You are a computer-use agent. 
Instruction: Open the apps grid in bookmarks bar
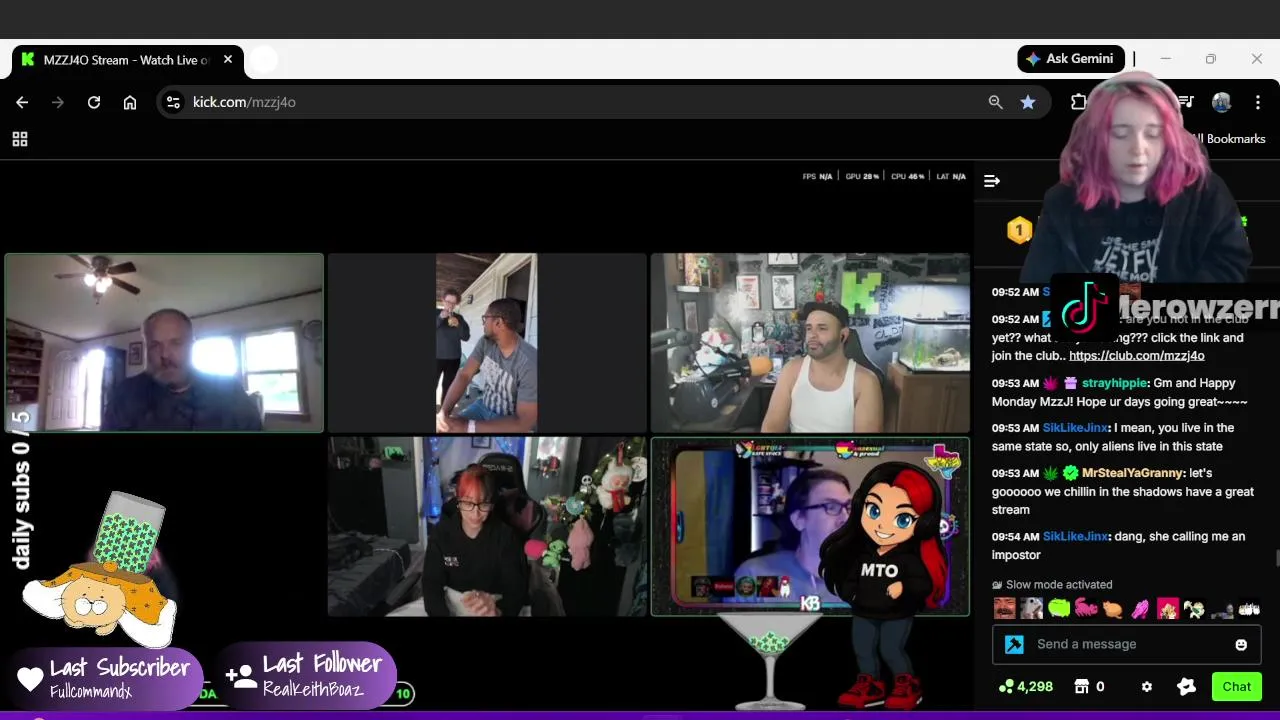(20, 139)
